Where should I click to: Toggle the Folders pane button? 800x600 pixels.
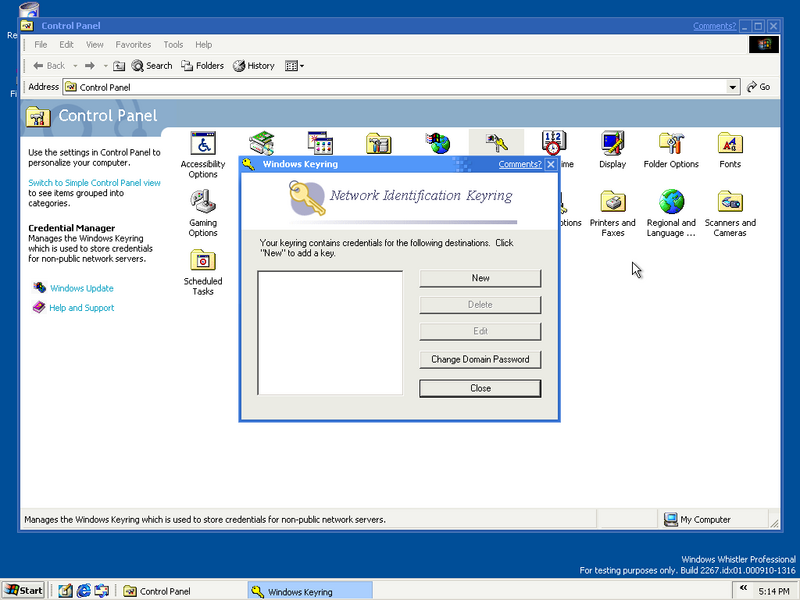pyautogui.click(x=203, y=66)
